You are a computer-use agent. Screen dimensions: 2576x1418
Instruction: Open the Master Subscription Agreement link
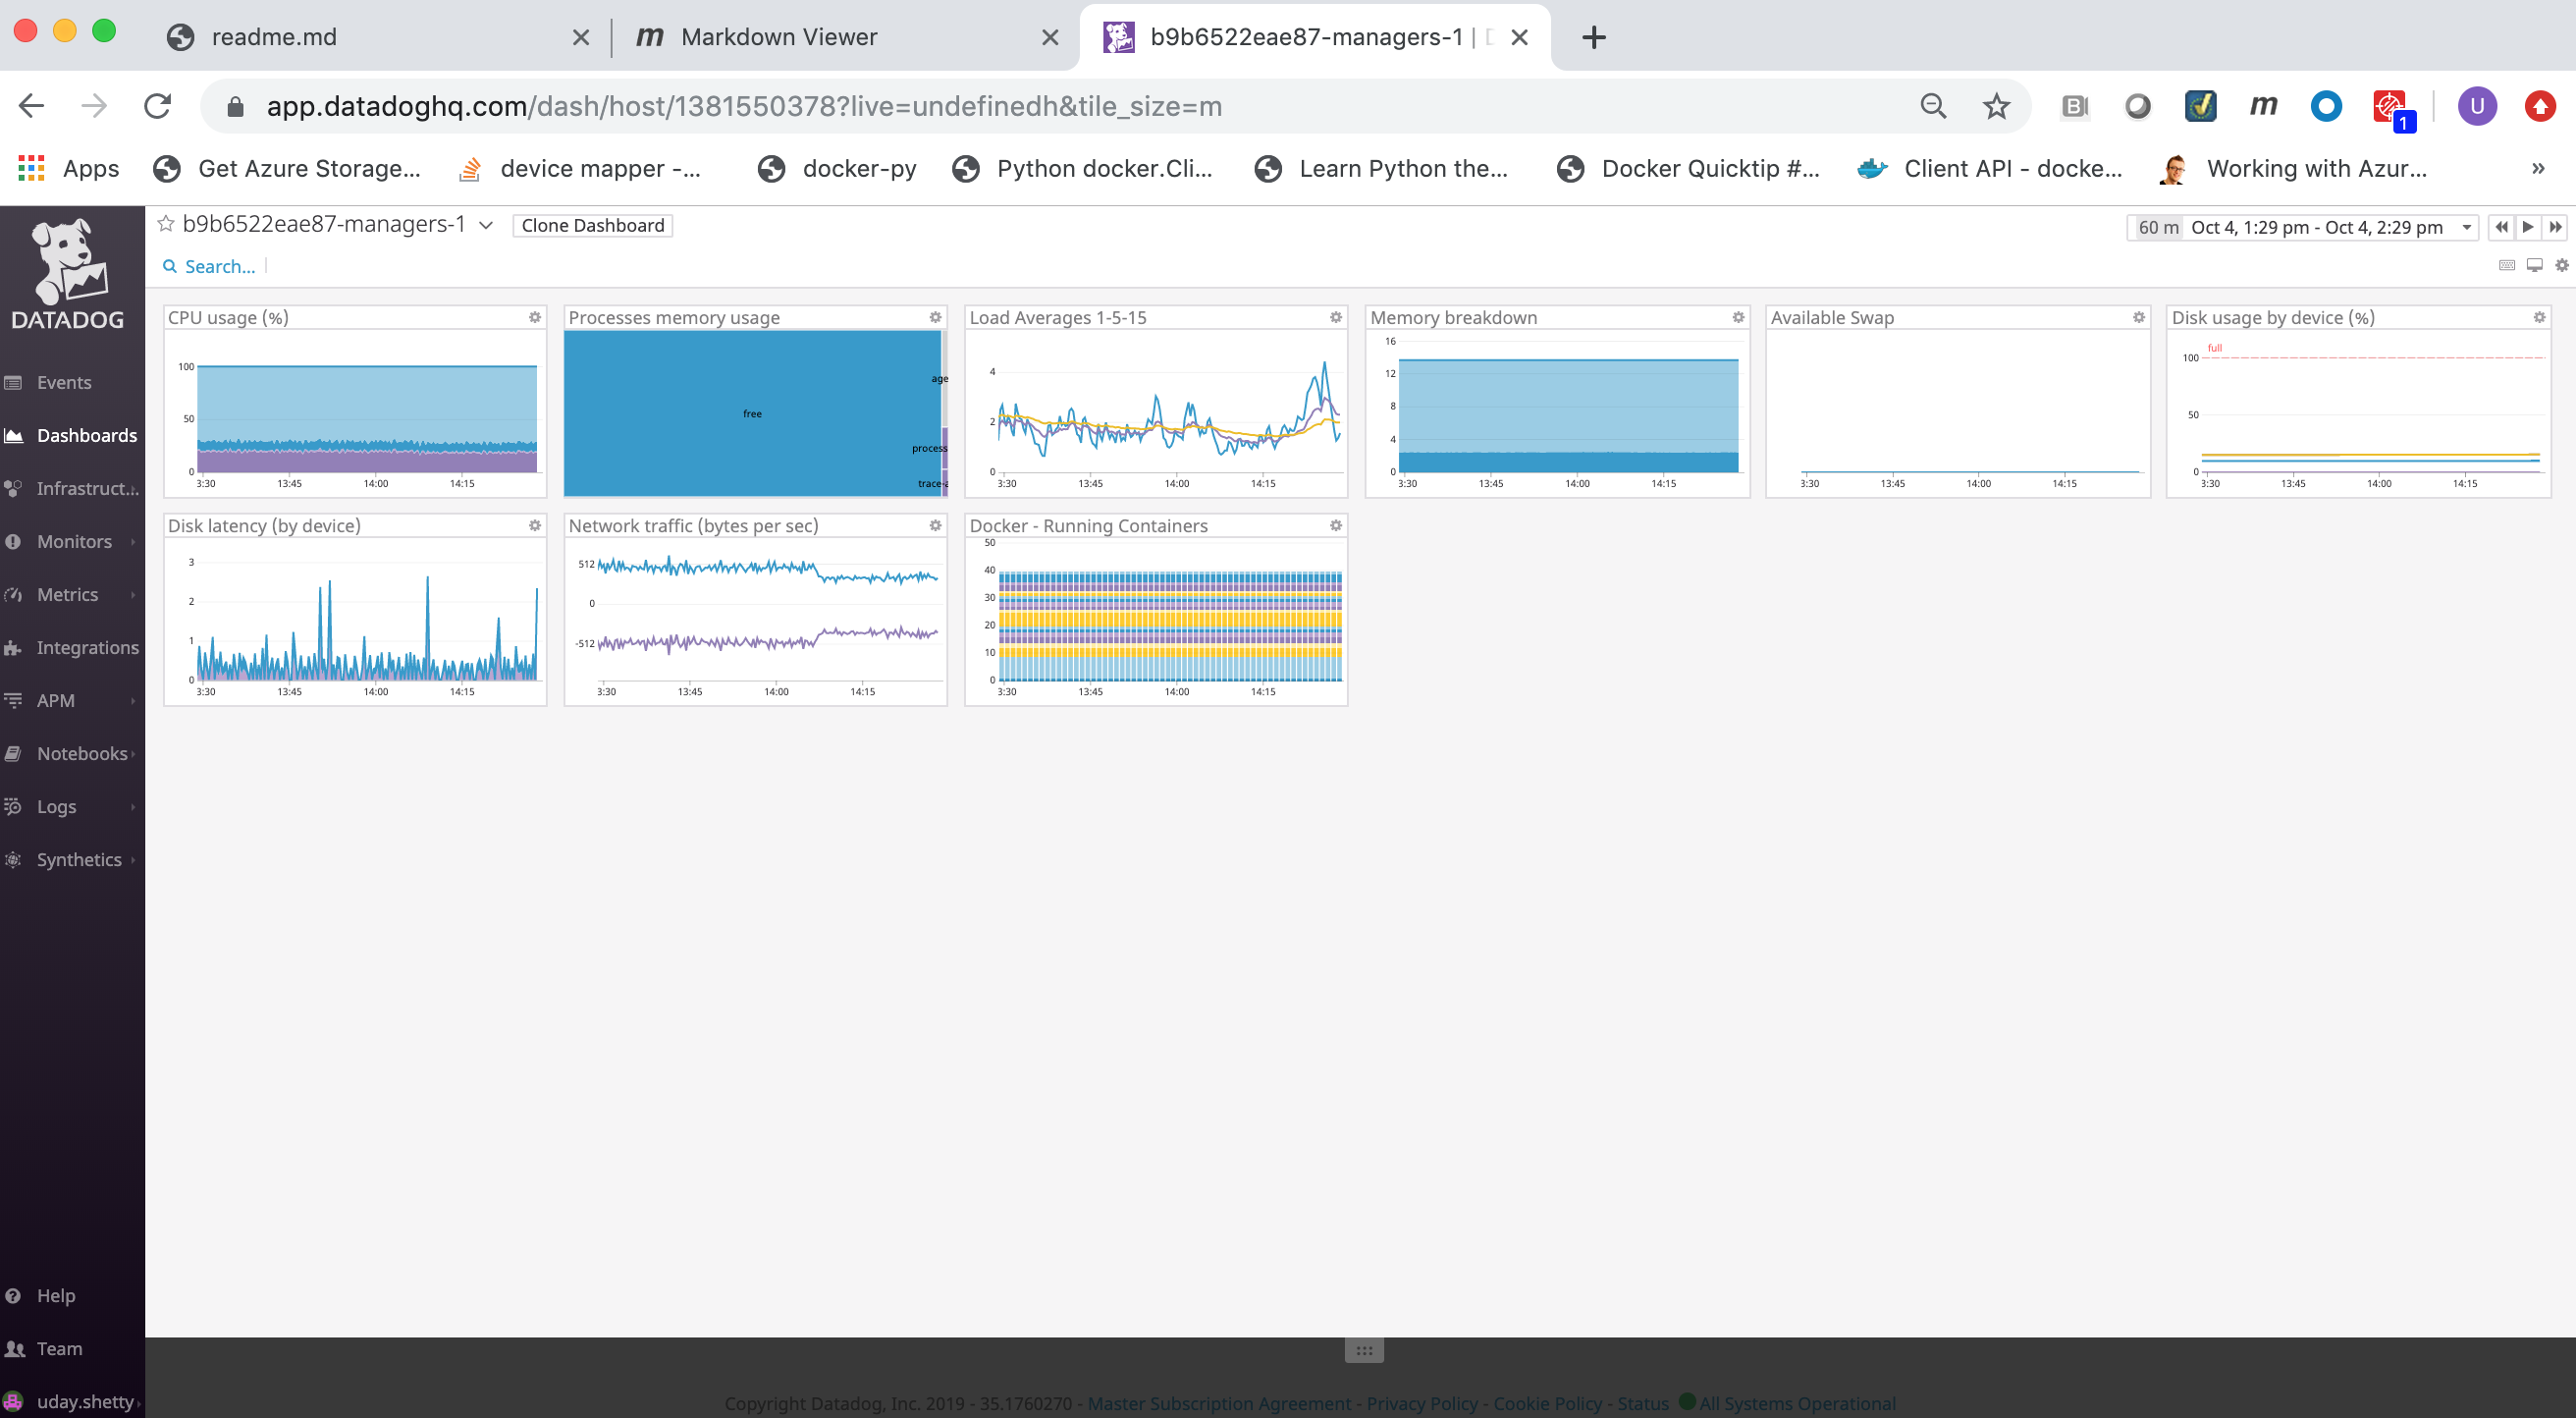(x=1218, y=1403)
